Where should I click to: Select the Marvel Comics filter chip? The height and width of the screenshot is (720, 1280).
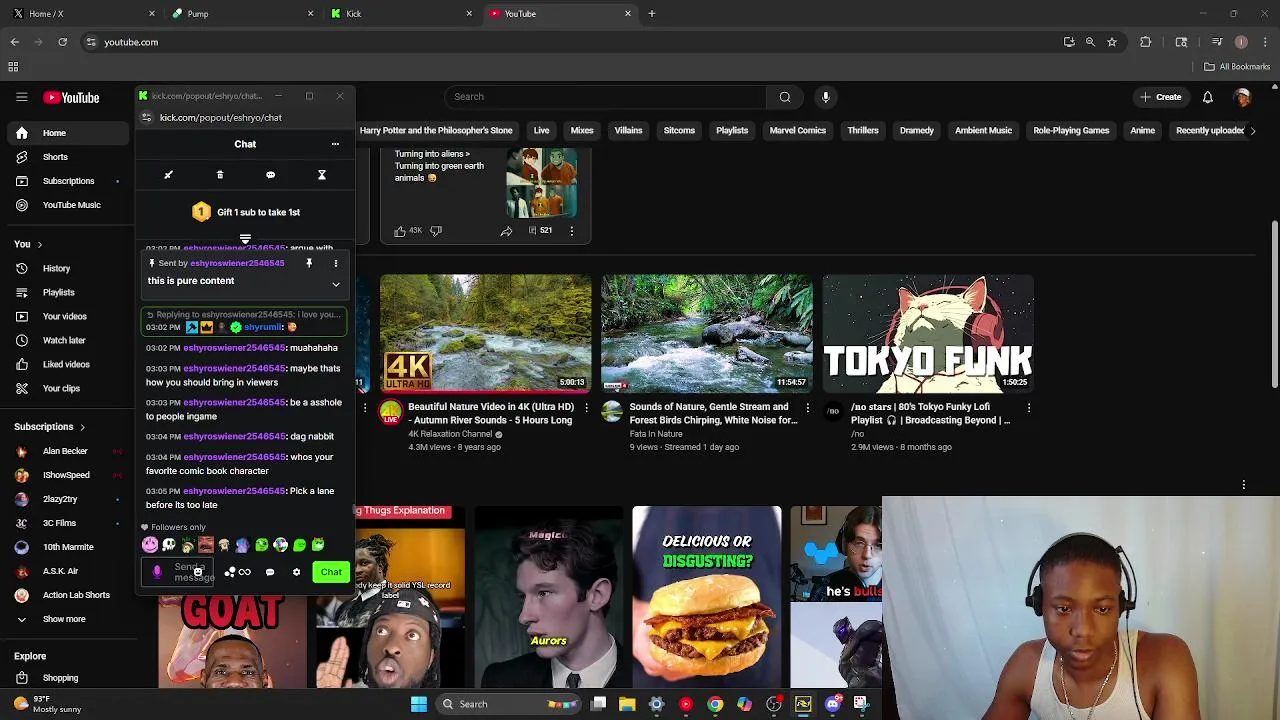click(x=798, y=131)
